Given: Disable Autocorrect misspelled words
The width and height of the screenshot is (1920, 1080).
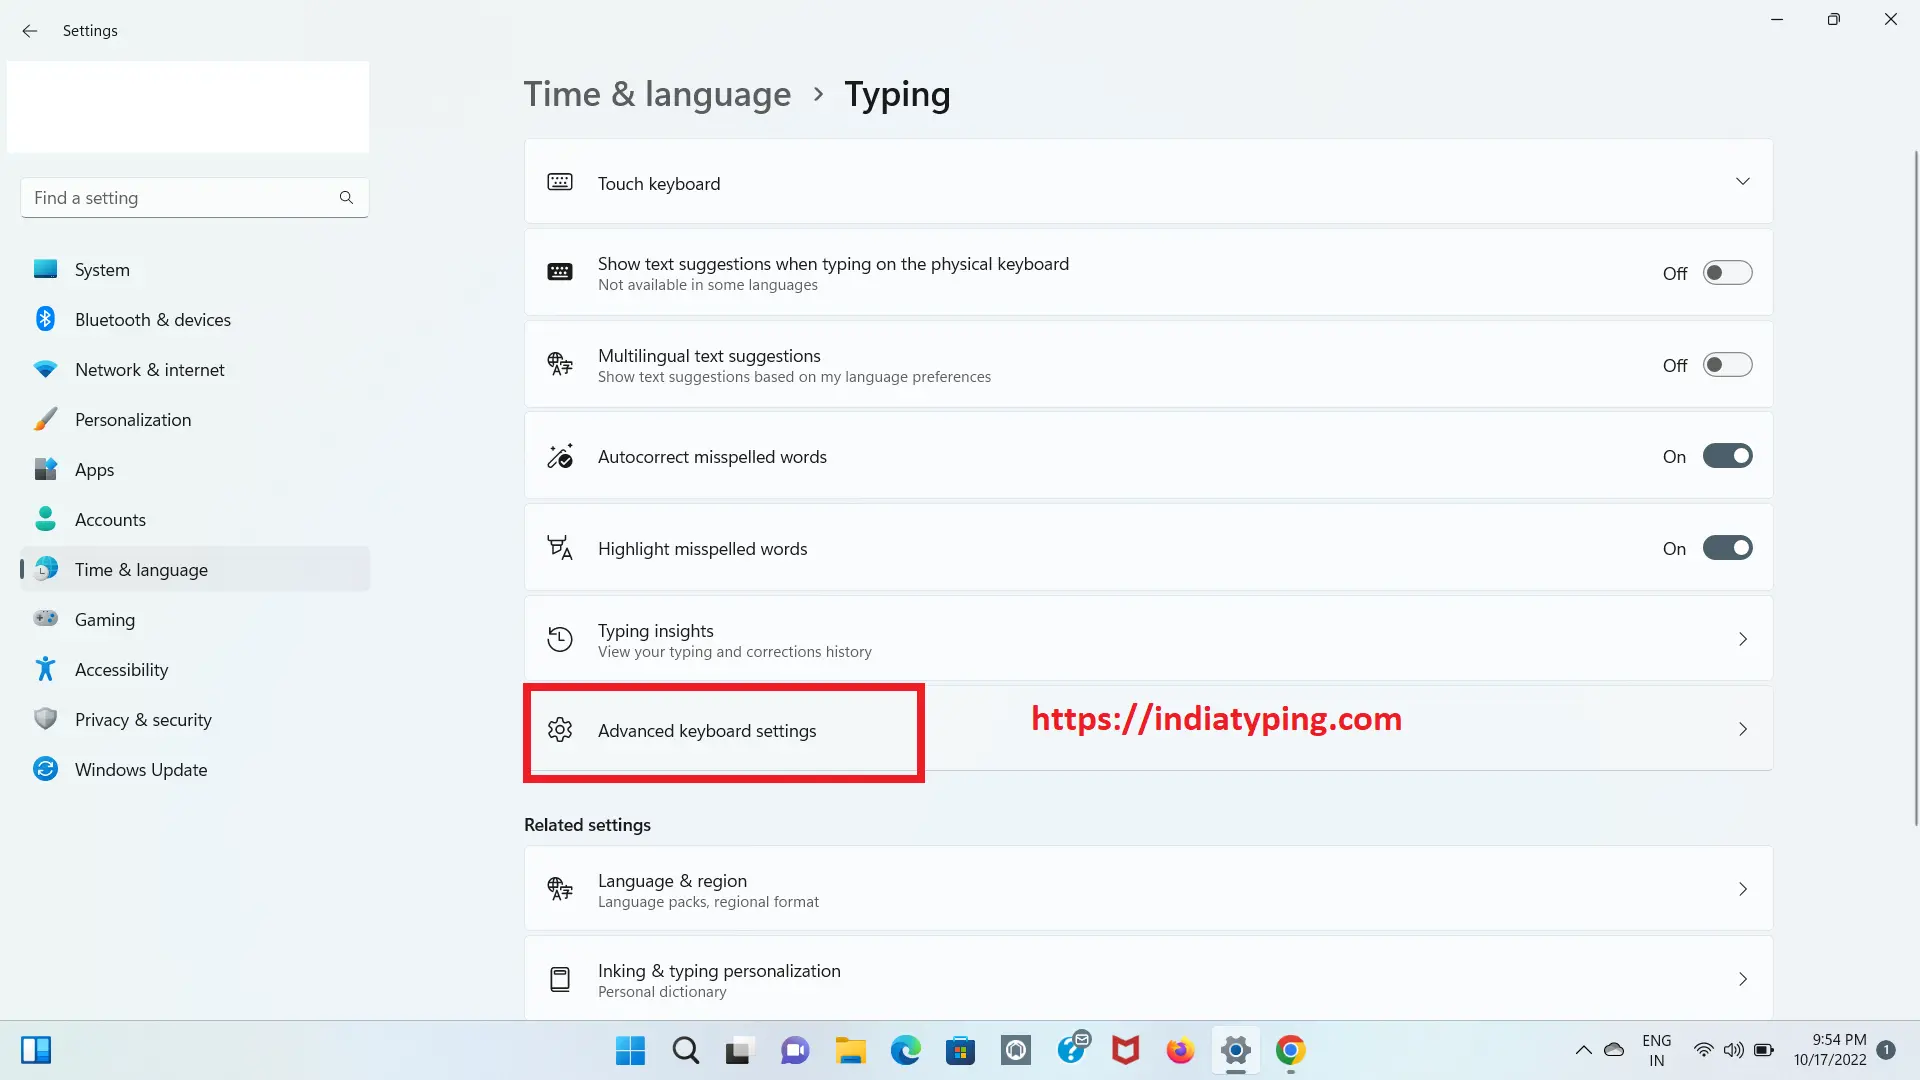Looking at the screenshot, I should [x=1728, y=455].
